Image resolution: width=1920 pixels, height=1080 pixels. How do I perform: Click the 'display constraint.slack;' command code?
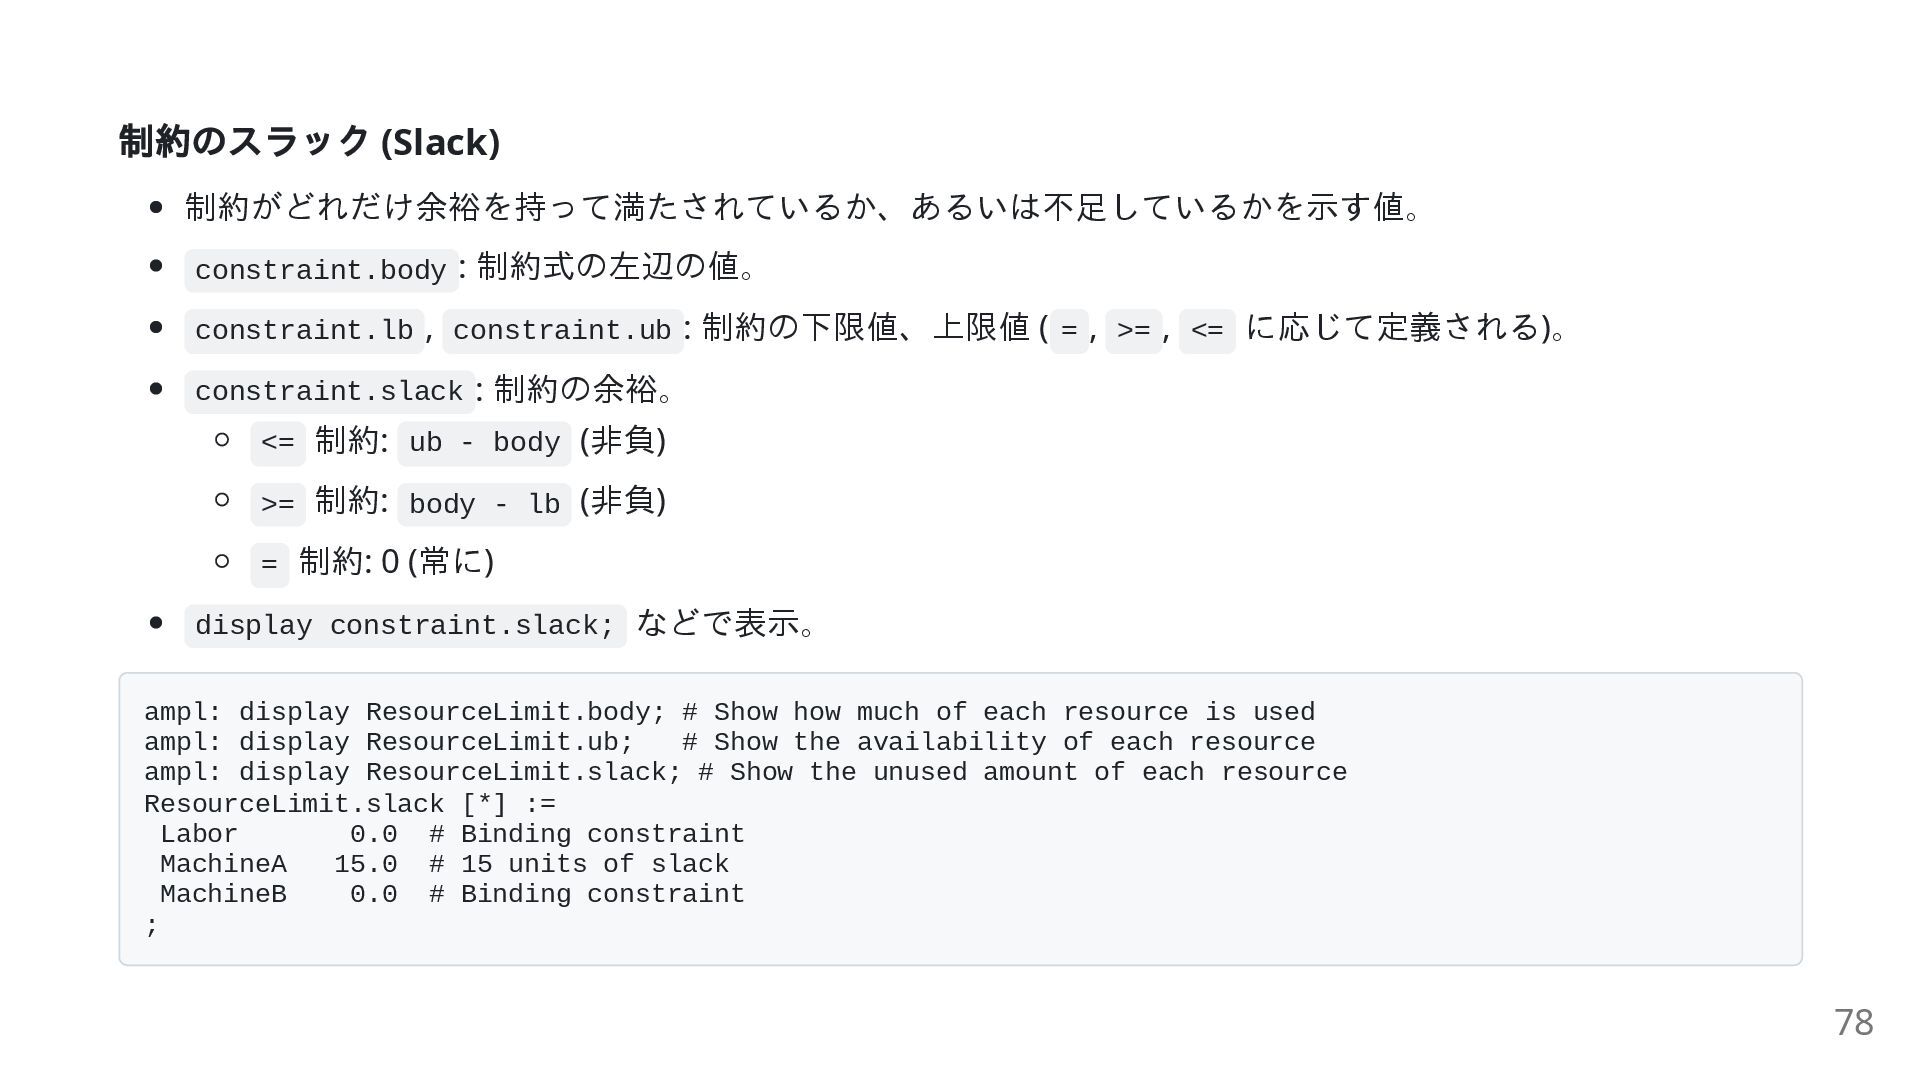pyautogui.click(x=405, y=626)
